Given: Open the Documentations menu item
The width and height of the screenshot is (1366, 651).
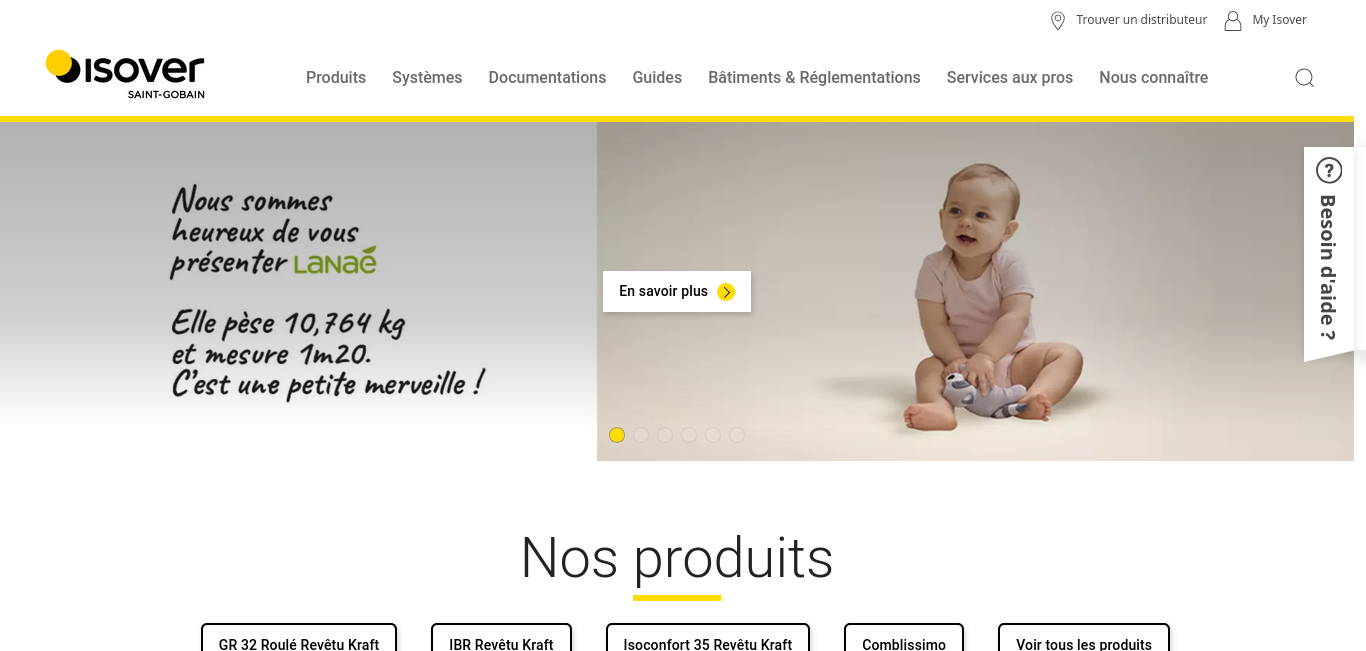Looking at the screenshot, I should [x=547, y=78].
